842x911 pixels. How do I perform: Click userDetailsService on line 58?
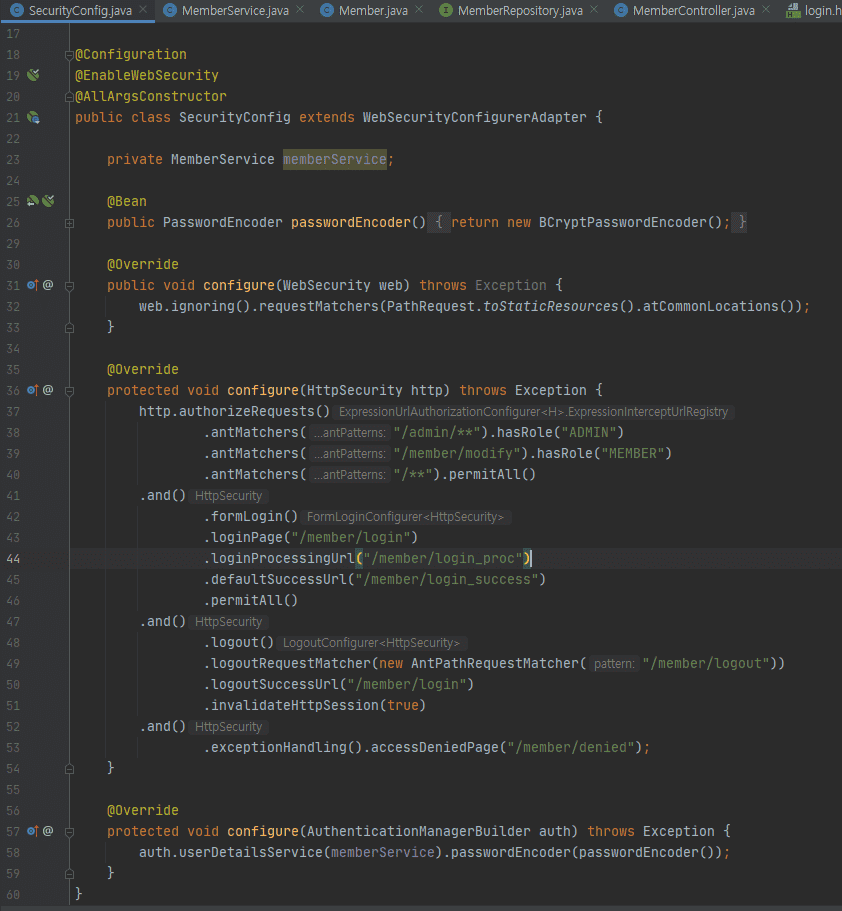[250, 852]
